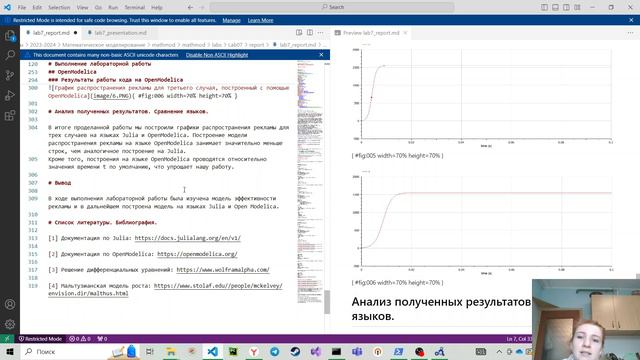Open the Source Control view
Viewport: 640px width, 360px height.
pyautogui.click(x=10, y=75)
